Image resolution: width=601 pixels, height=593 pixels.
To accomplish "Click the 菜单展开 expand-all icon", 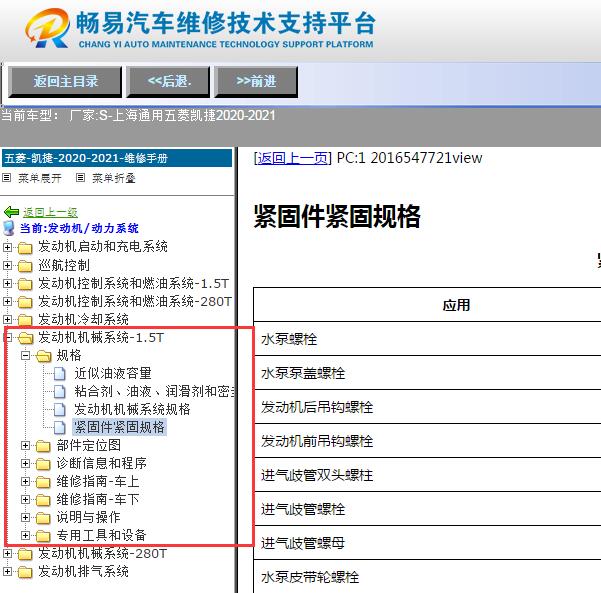I will [x=7, y=177].
